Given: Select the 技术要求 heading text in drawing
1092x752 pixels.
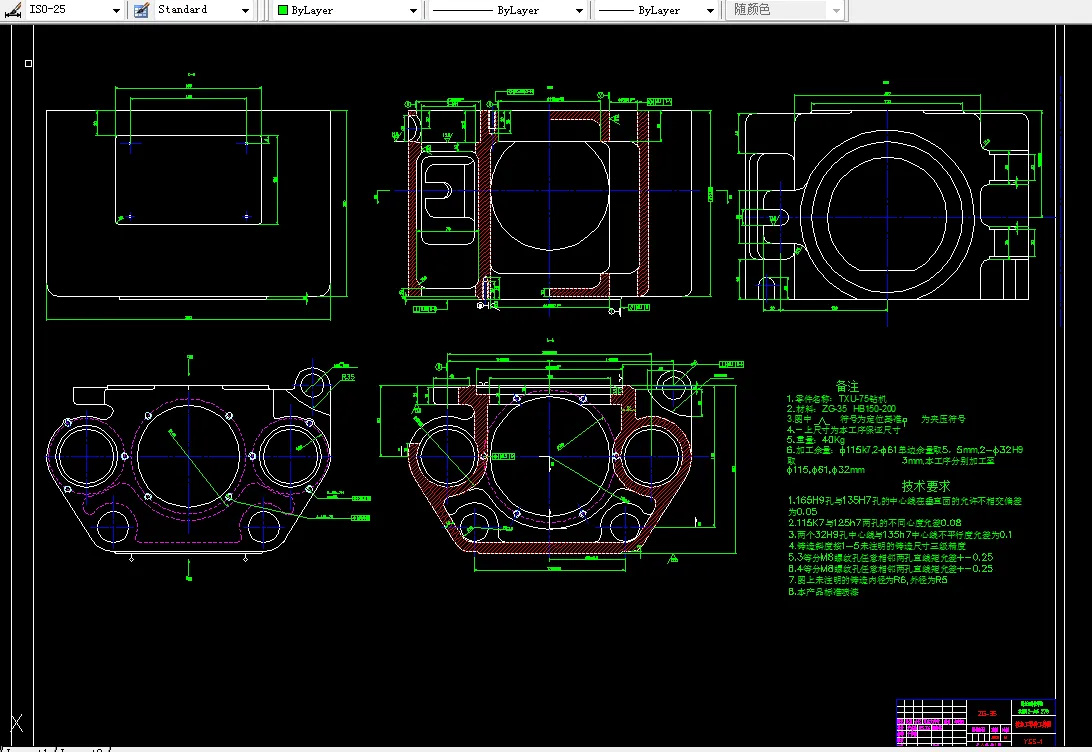Looking at the screenshot, I should (x=926, y=485).
